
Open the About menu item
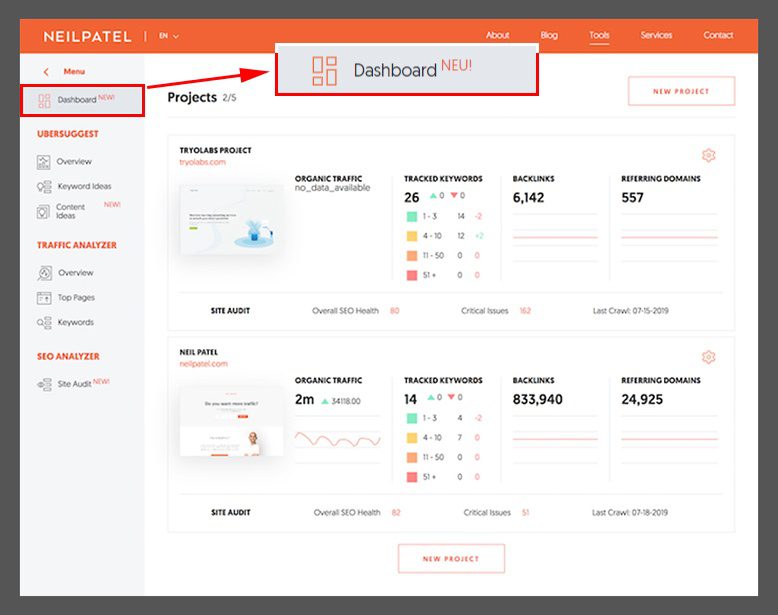[x=498, y=35]
